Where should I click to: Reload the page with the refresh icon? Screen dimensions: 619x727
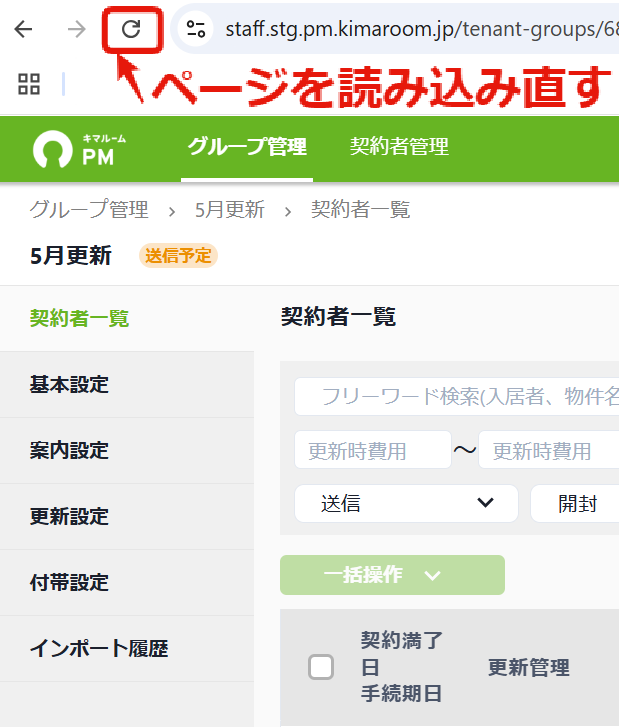click(131, 29)
